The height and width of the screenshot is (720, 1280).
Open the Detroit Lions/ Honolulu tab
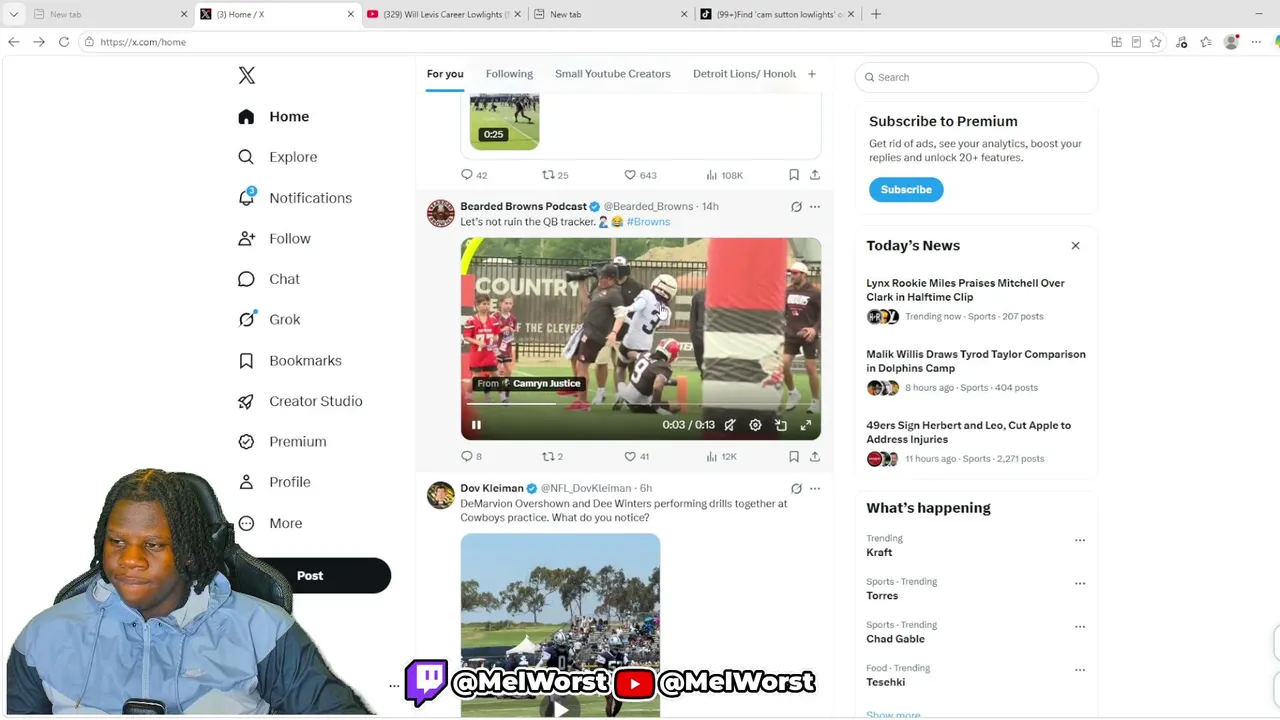pyautogui.click(x=745, y=74)
